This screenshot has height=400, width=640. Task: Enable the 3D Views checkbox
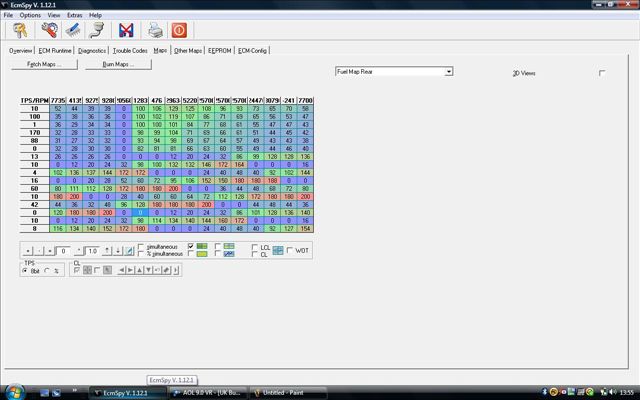pos(601,73)
